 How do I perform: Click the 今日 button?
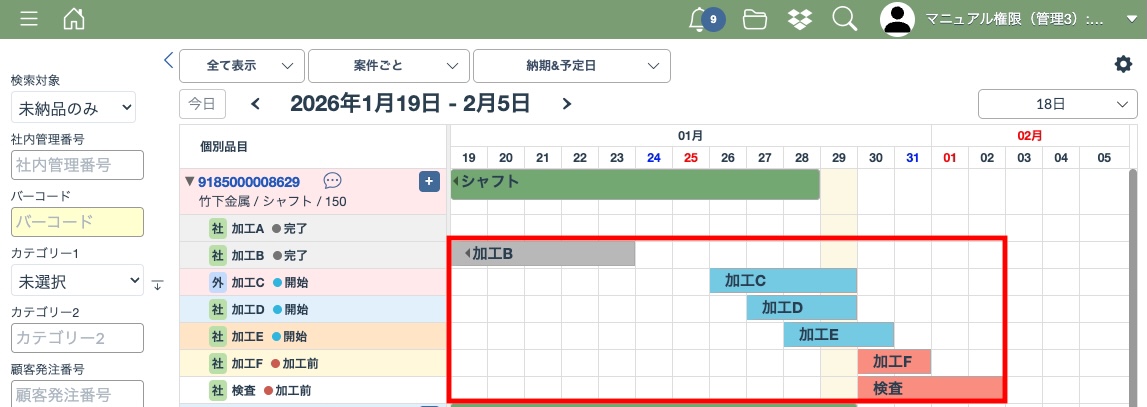point(202,103)
